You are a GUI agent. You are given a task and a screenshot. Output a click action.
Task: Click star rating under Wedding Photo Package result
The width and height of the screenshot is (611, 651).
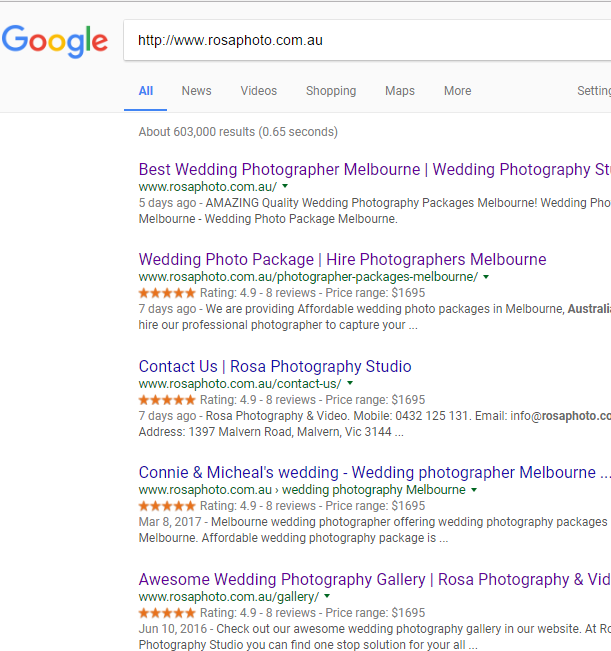pos(167,293)
